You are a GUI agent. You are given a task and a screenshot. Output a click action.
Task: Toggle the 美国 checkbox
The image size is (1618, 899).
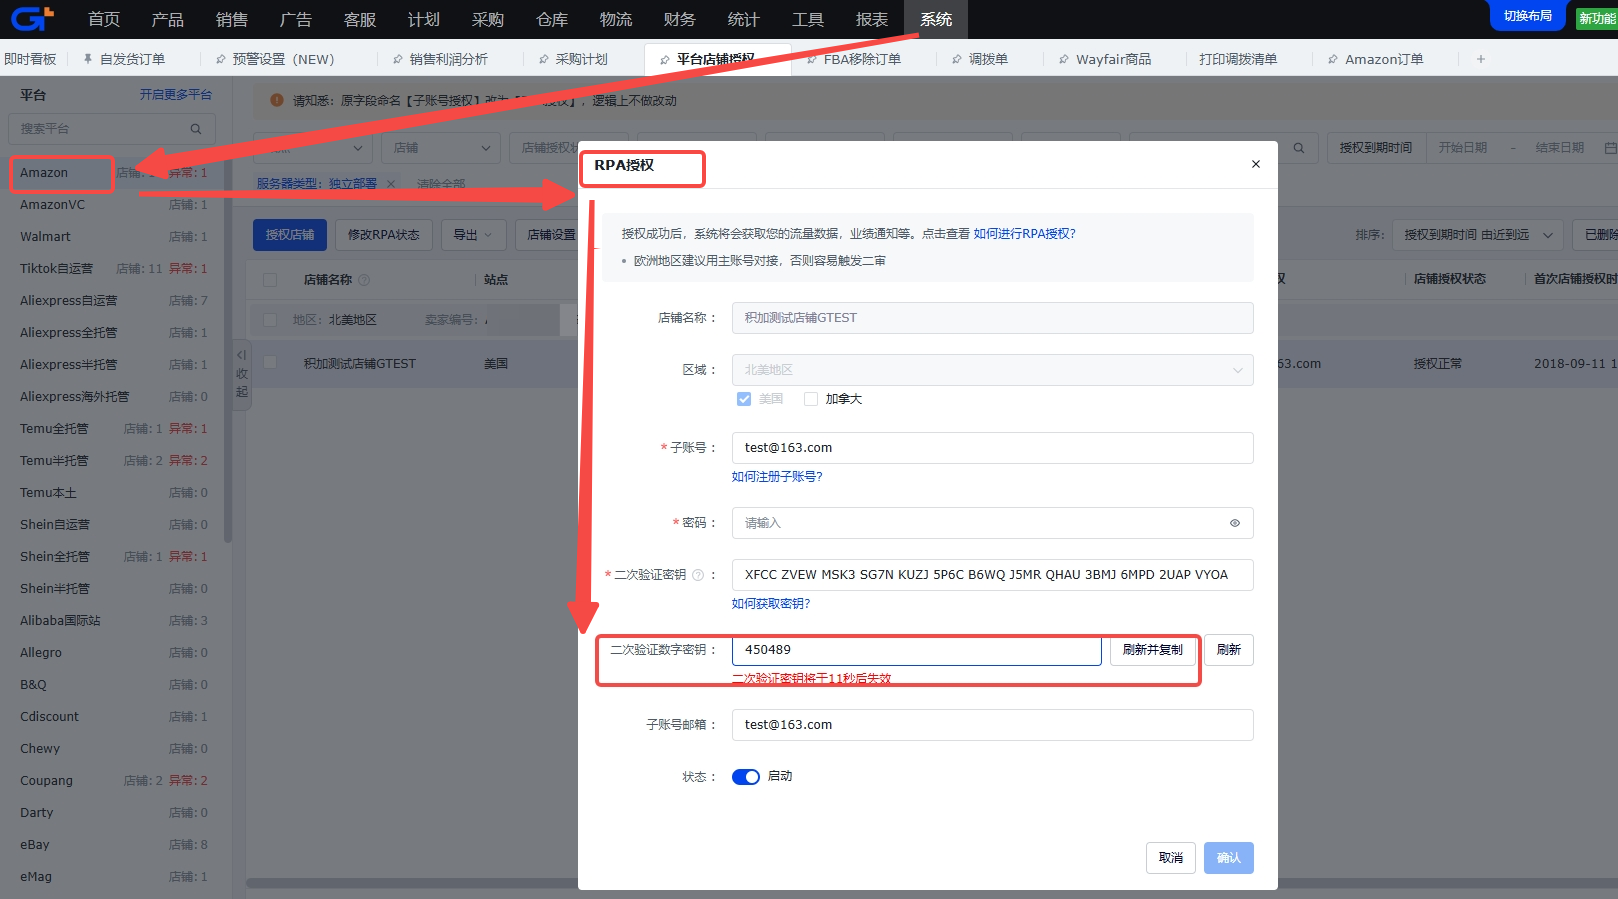pyautogui.click(x=744, y=399)
